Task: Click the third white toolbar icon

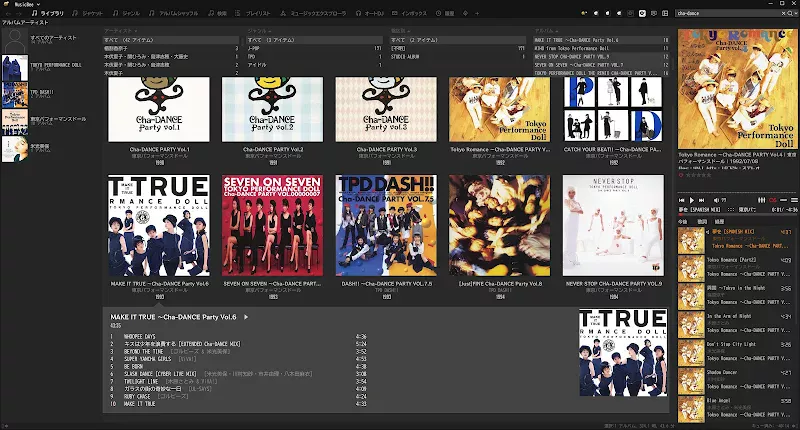Action: [608, 13]
